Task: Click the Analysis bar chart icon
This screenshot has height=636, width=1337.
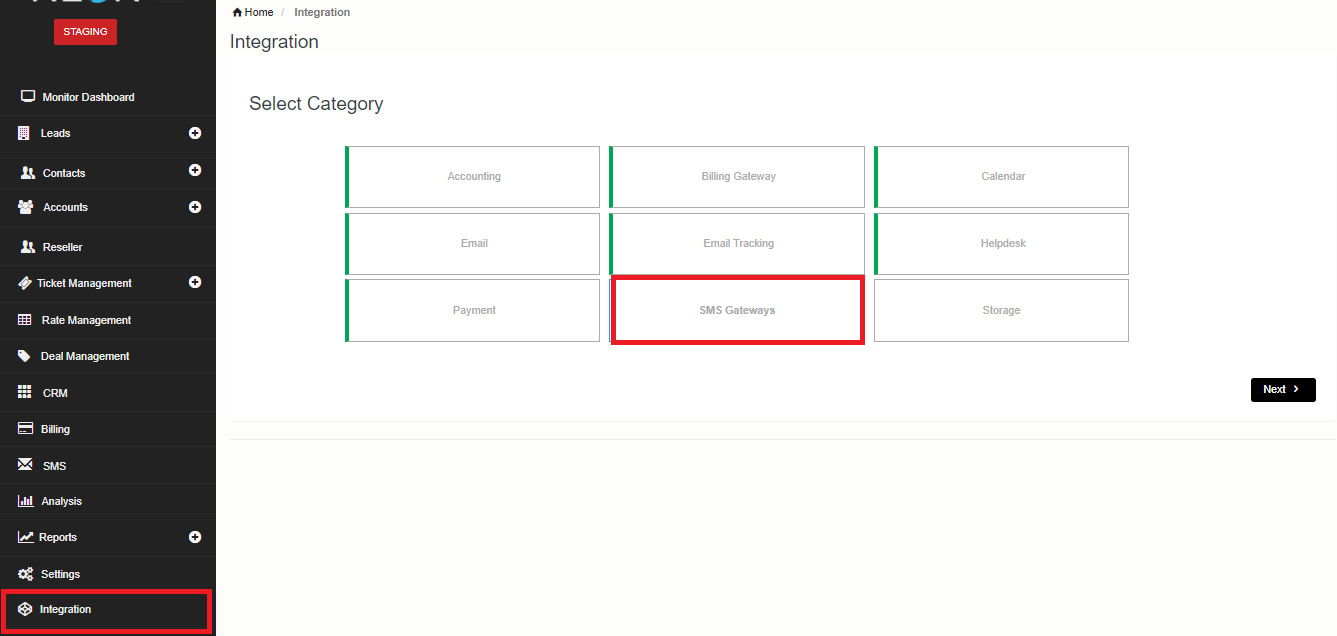Action: click(25, 501)
